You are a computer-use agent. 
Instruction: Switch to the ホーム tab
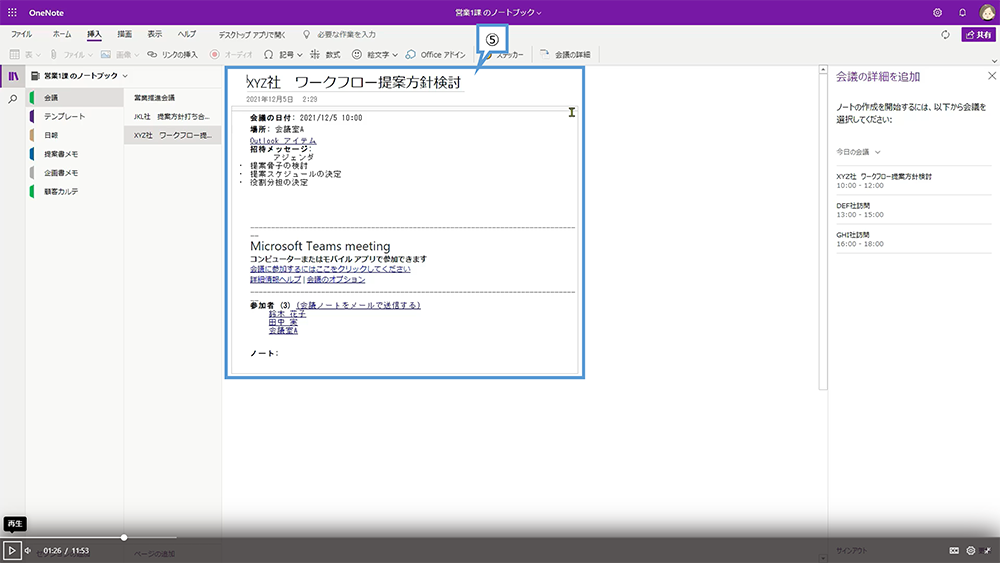[62, 34]
